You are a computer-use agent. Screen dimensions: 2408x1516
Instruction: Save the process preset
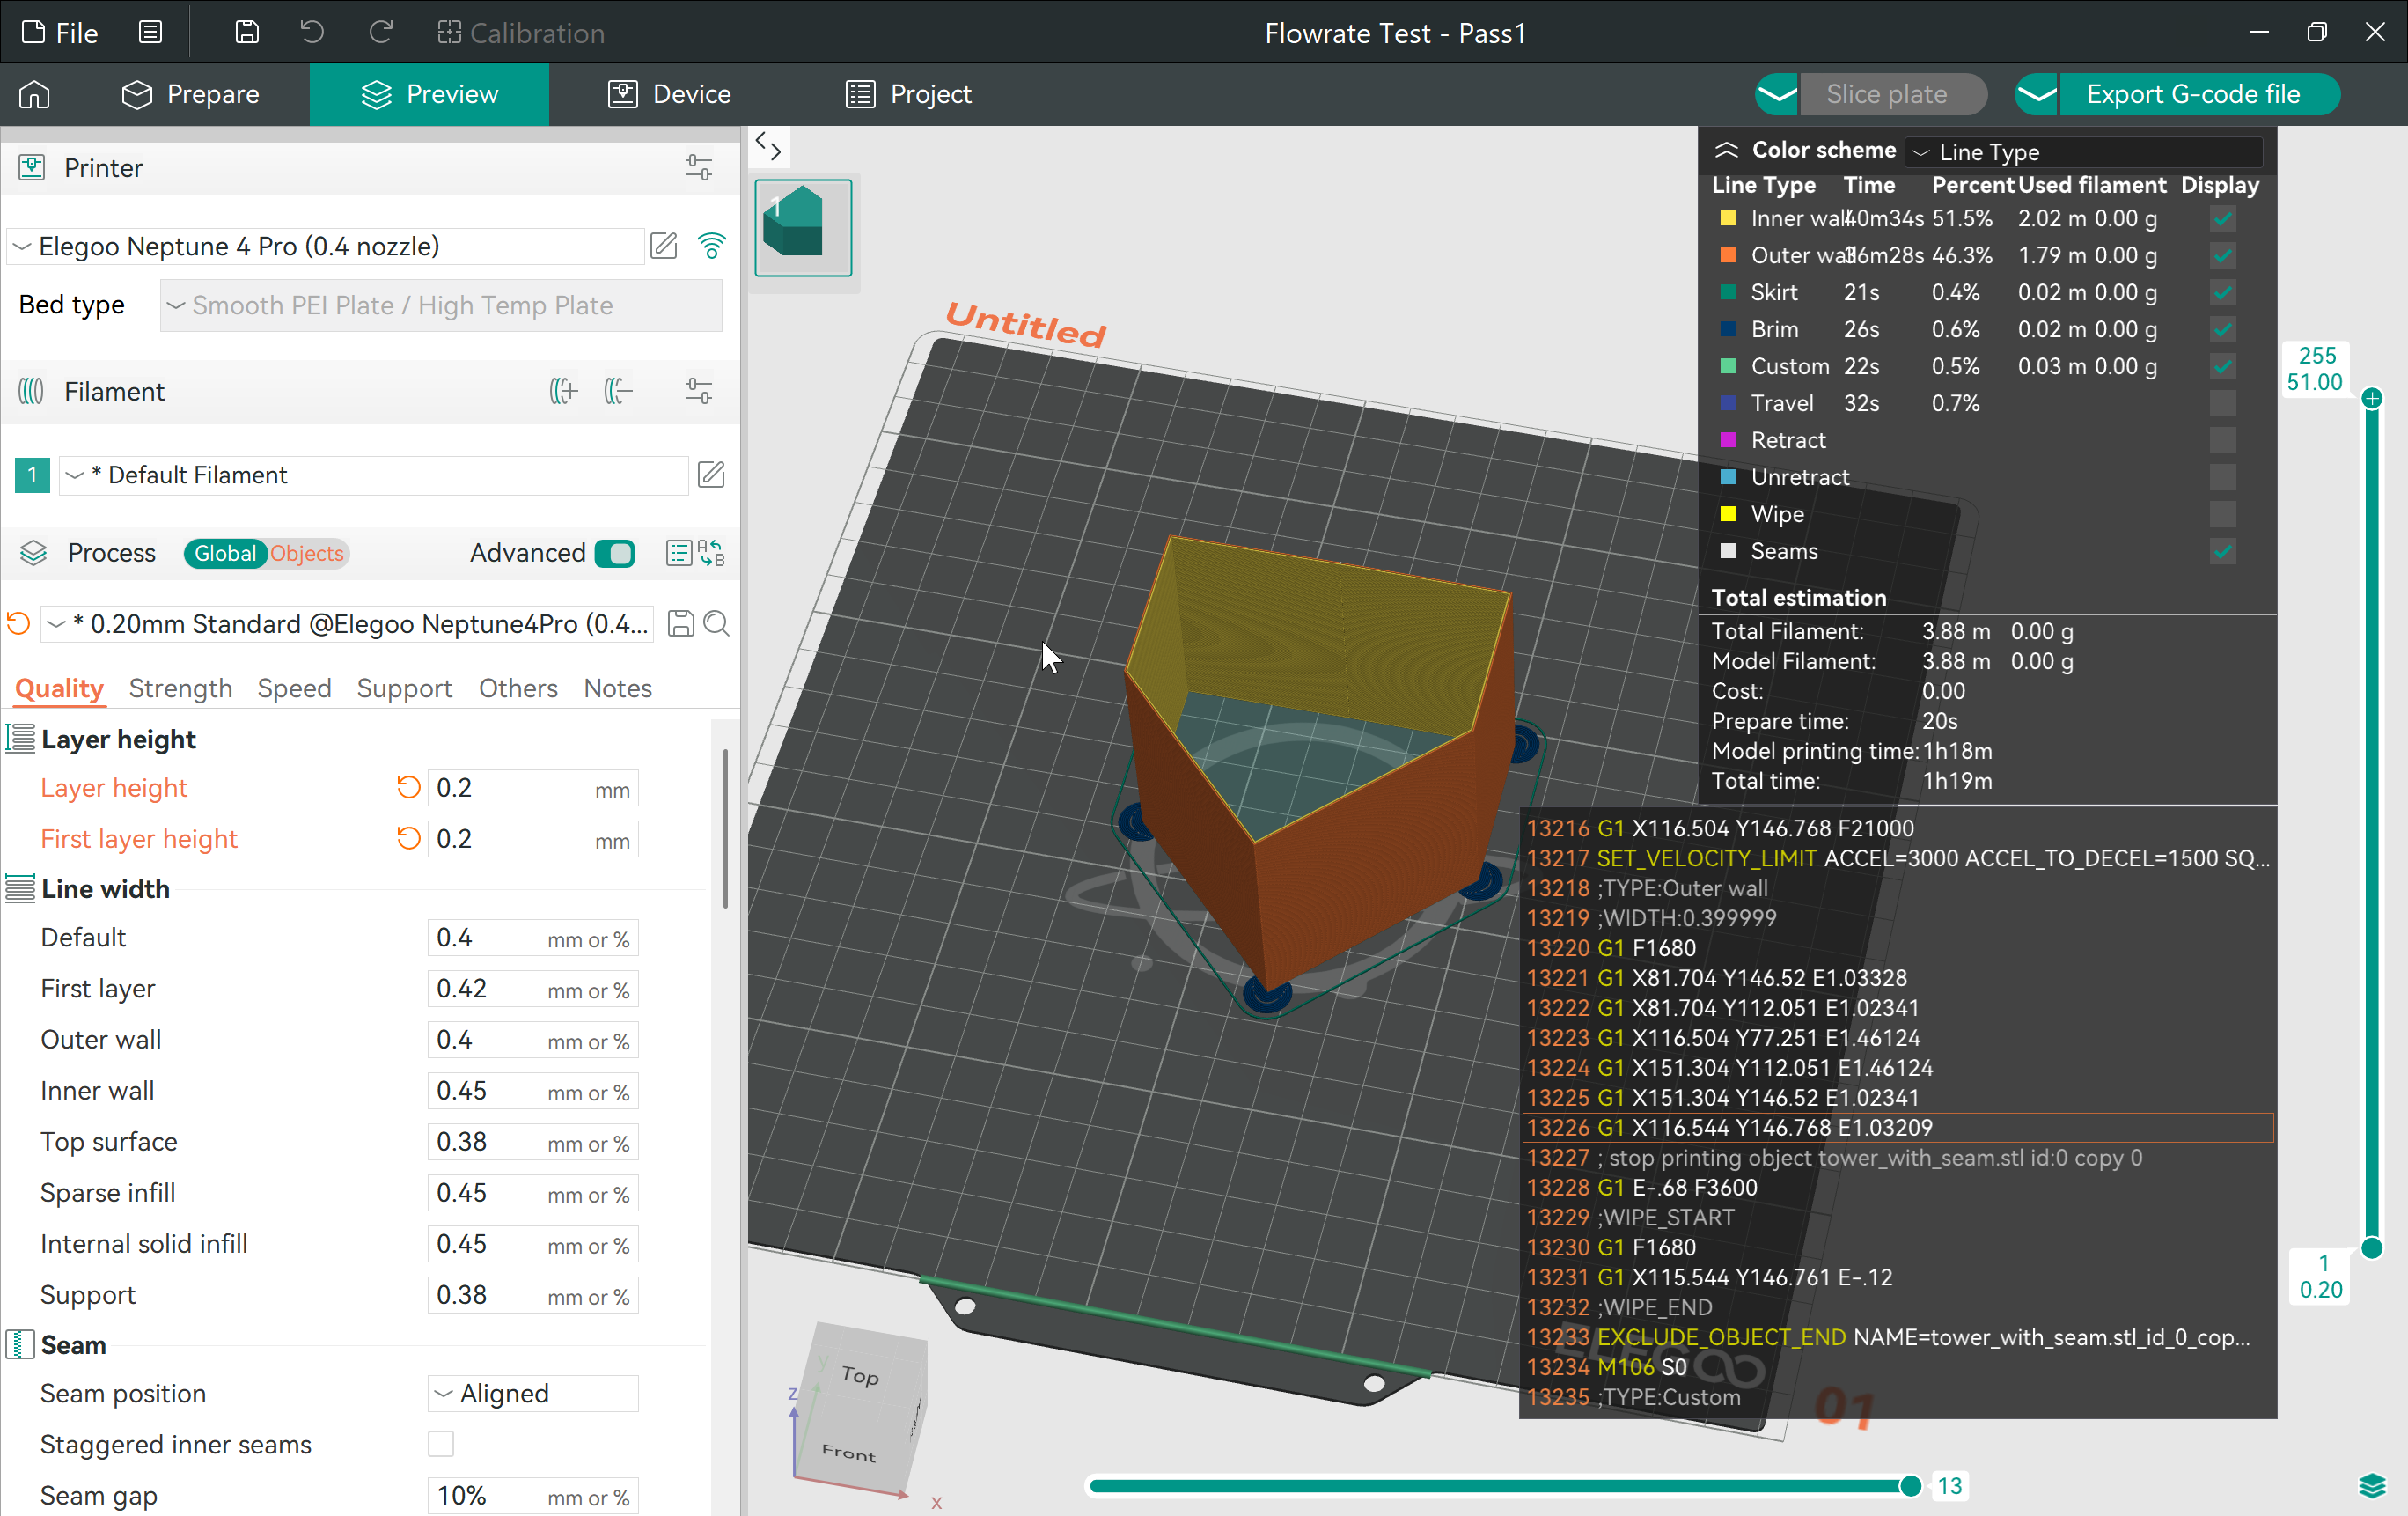point(681,624)
